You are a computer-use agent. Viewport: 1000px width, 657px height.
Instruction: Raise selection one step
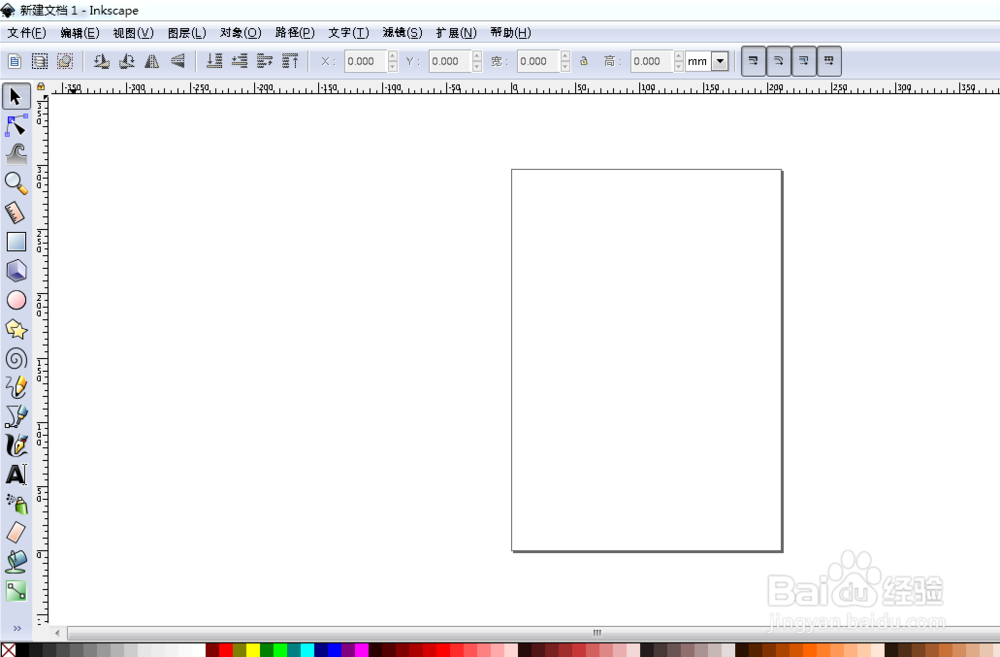click(264, 61)
